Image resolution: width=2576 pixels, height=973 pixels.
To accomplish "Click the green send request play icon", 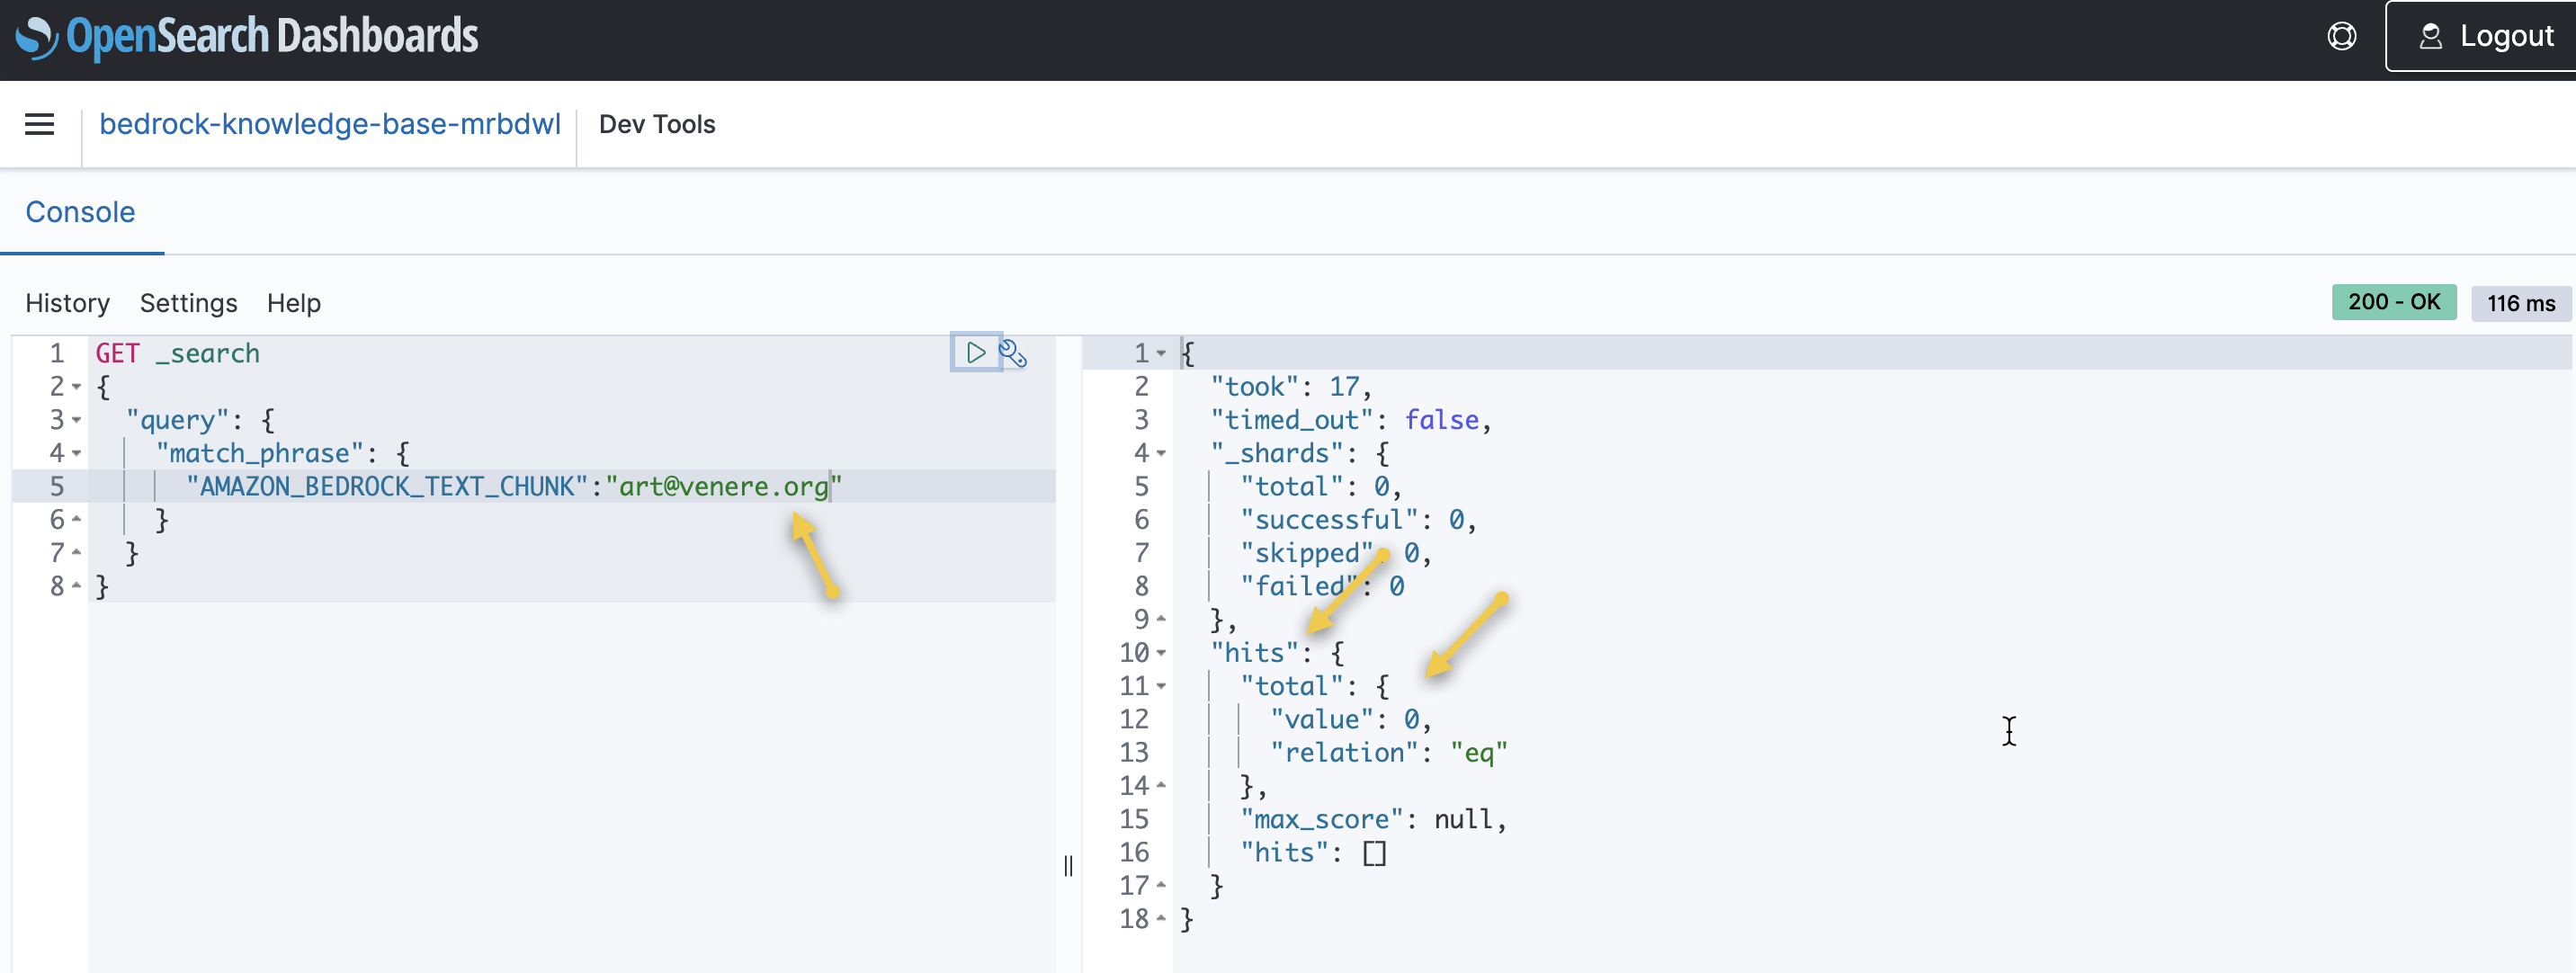I will (975, 352).
